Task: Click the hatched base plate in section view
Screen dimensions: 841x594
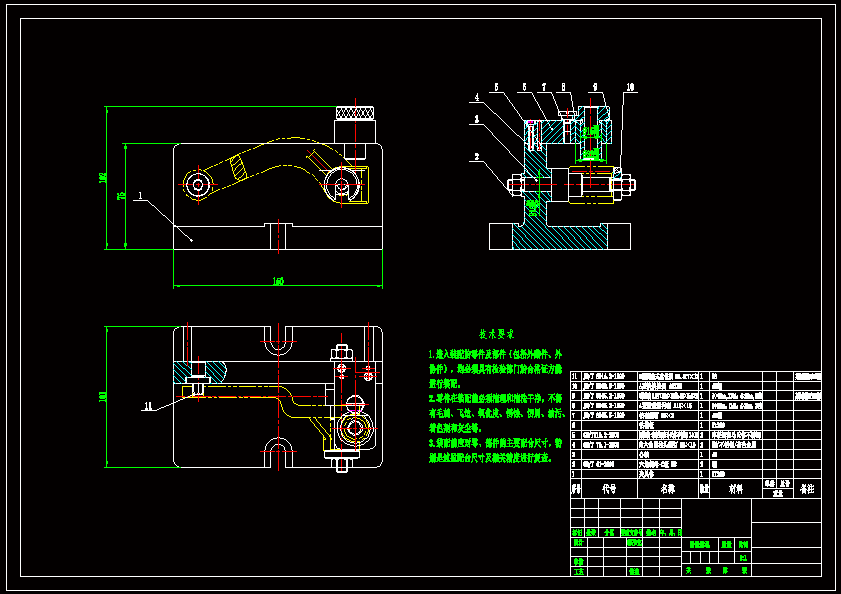Action: (x=559, y=236)
